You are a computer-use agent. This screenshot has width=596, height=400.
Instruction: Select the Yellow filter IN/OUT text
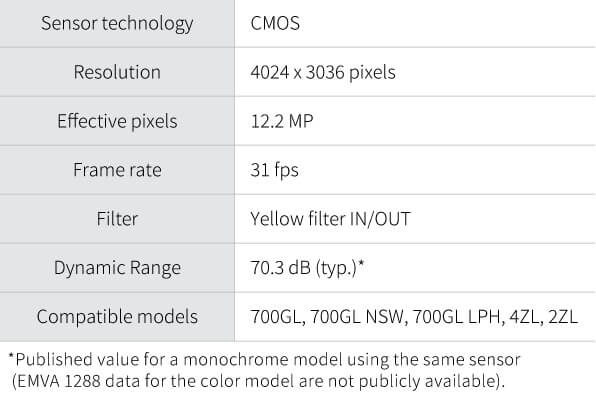[x=330, y=219]
